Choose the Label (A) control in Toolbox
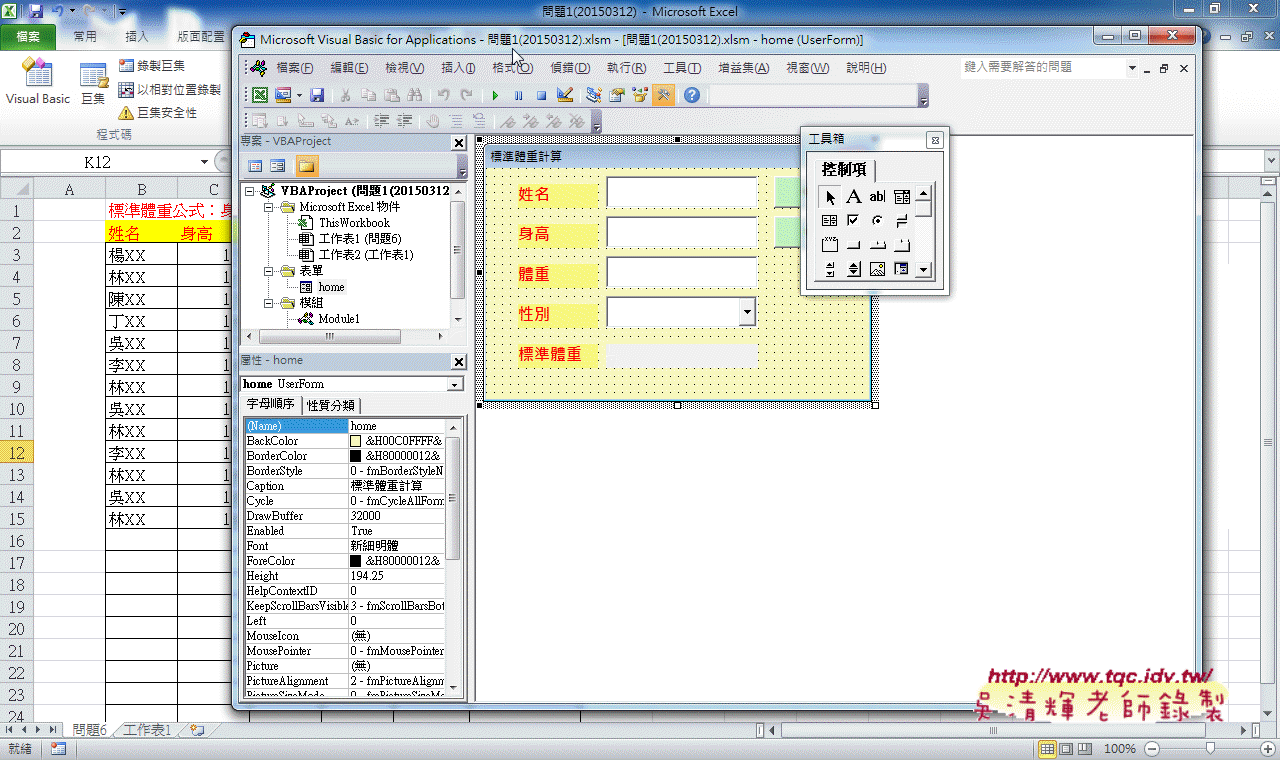Image resolution: width=1280 pixels, height=760 pixels. pos(853,197)
